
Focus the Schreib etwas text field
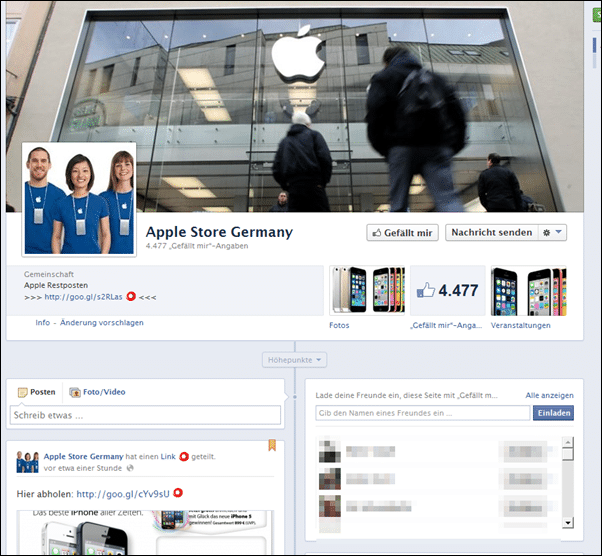[145, 415]
